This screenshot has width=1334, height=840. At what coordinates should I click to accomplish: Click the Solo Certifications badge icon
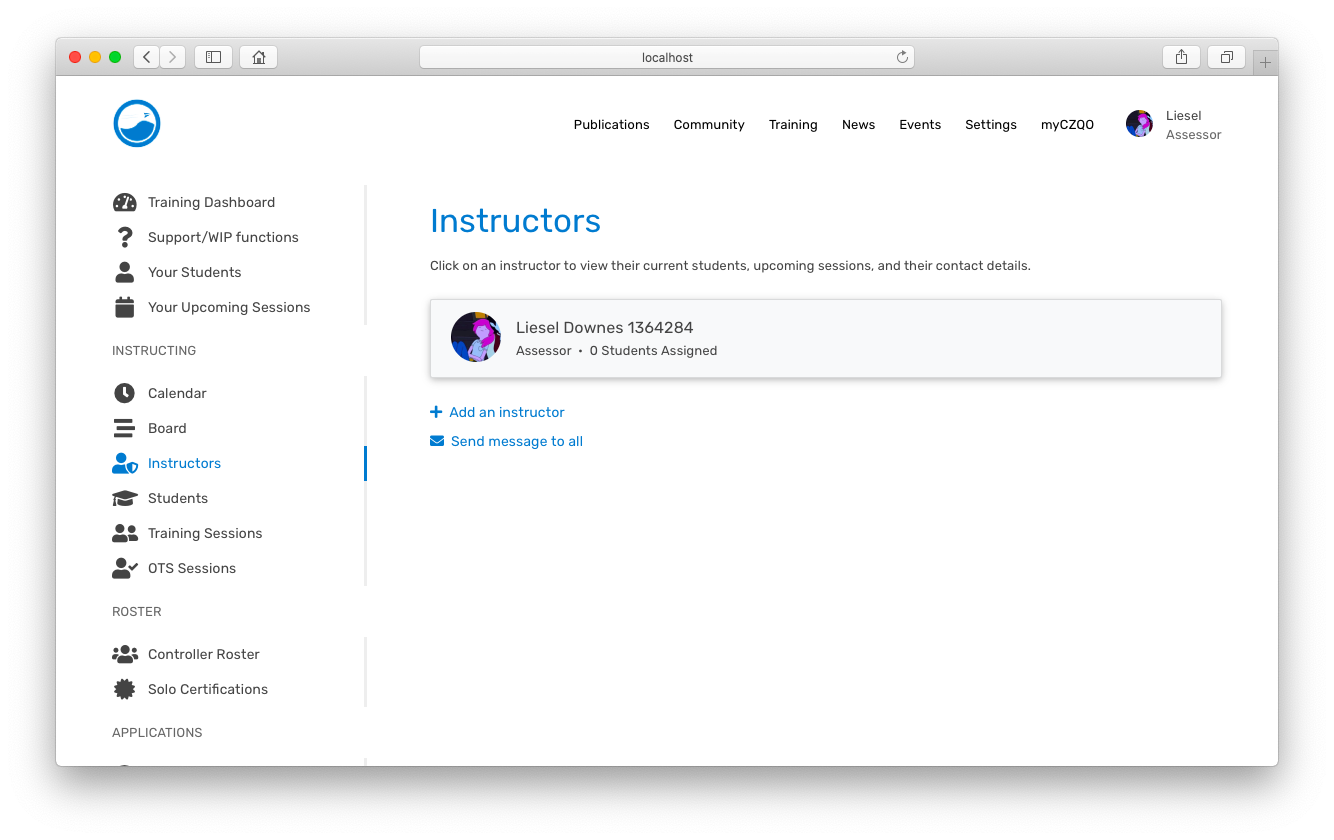pos(125,689)
